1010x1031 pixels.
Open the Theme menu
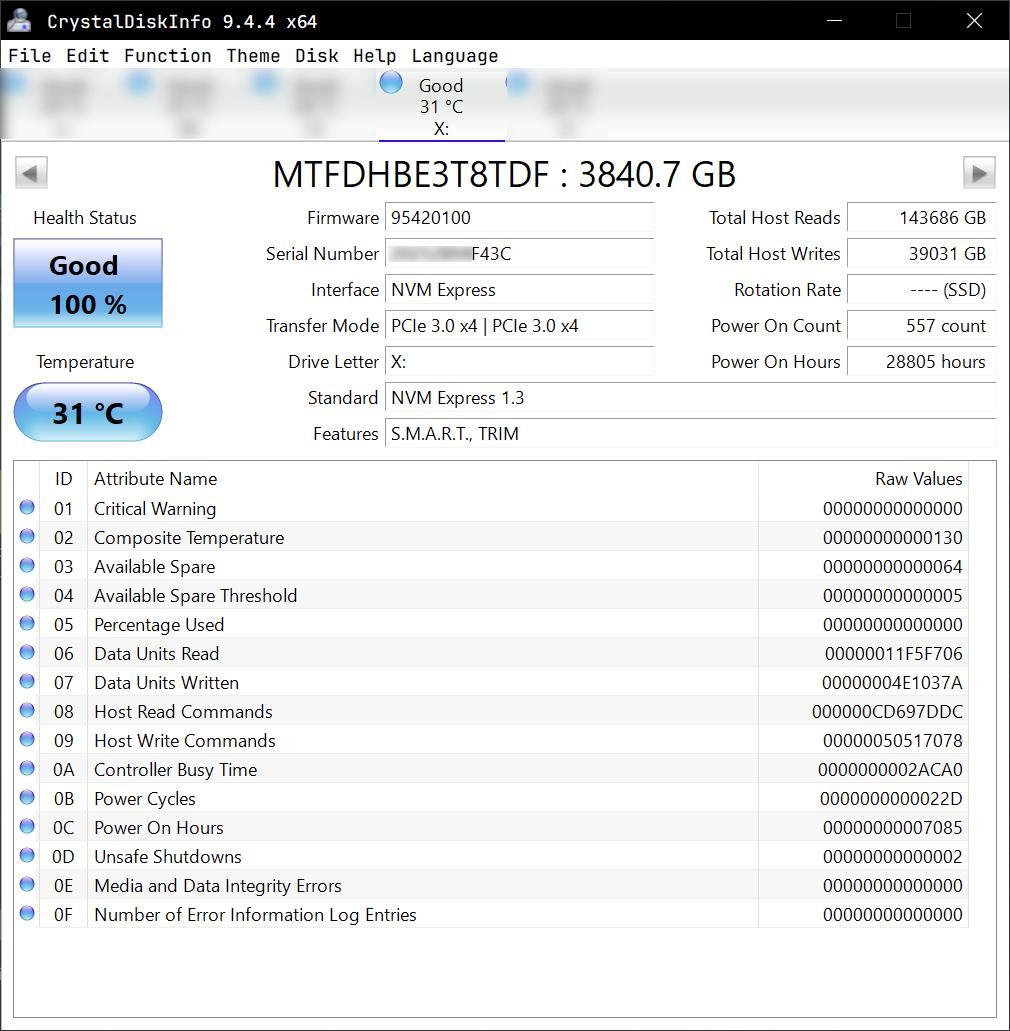252,56
